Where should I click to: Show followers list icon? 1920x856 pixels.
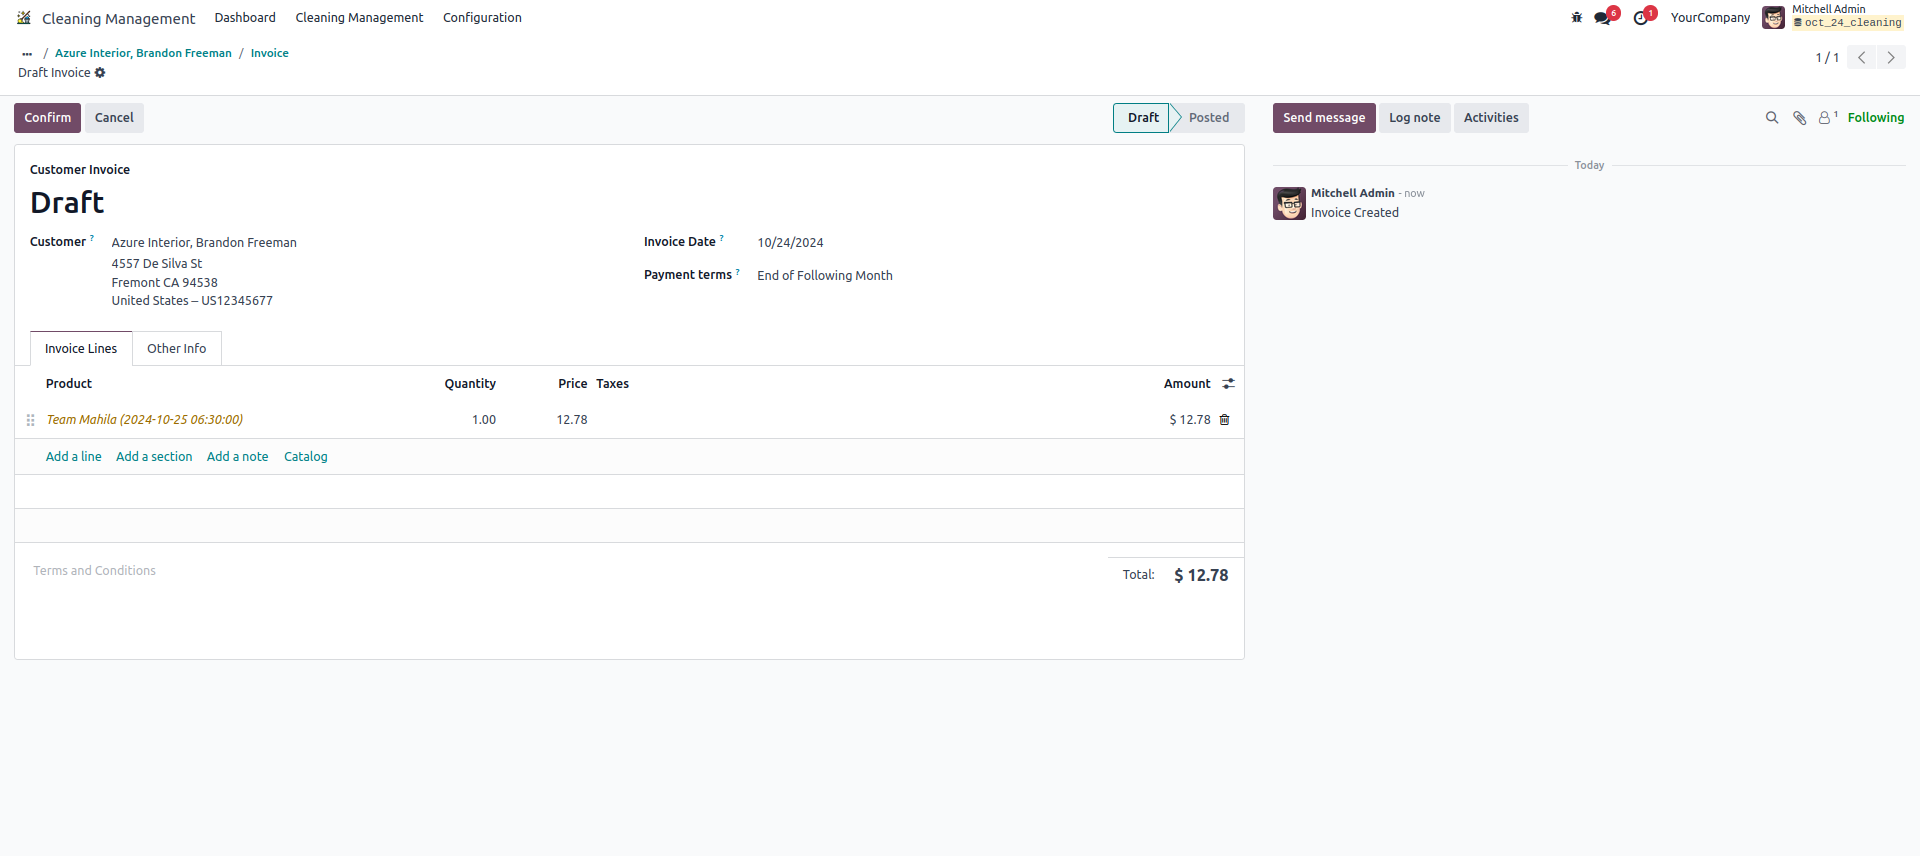[1826, 118]
